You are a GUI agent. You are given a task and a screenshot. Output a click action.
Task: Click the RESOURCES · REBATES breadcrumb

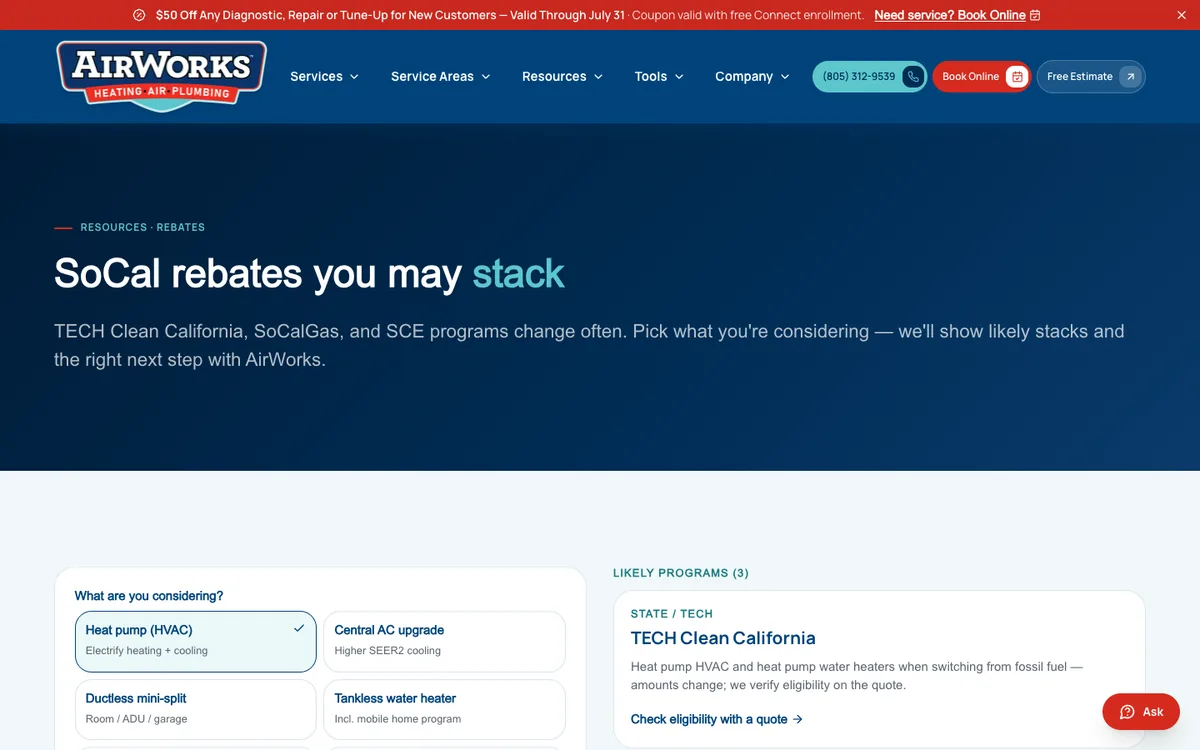pos(143,227)
